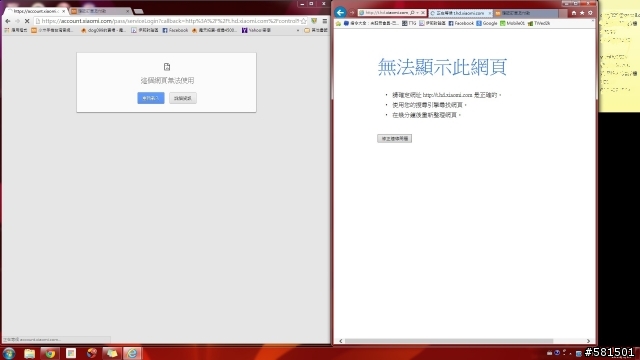Open the IE Tools gear icon
Image resolution: width=640 pixels, height=360 pixels.
coord(590,13)
